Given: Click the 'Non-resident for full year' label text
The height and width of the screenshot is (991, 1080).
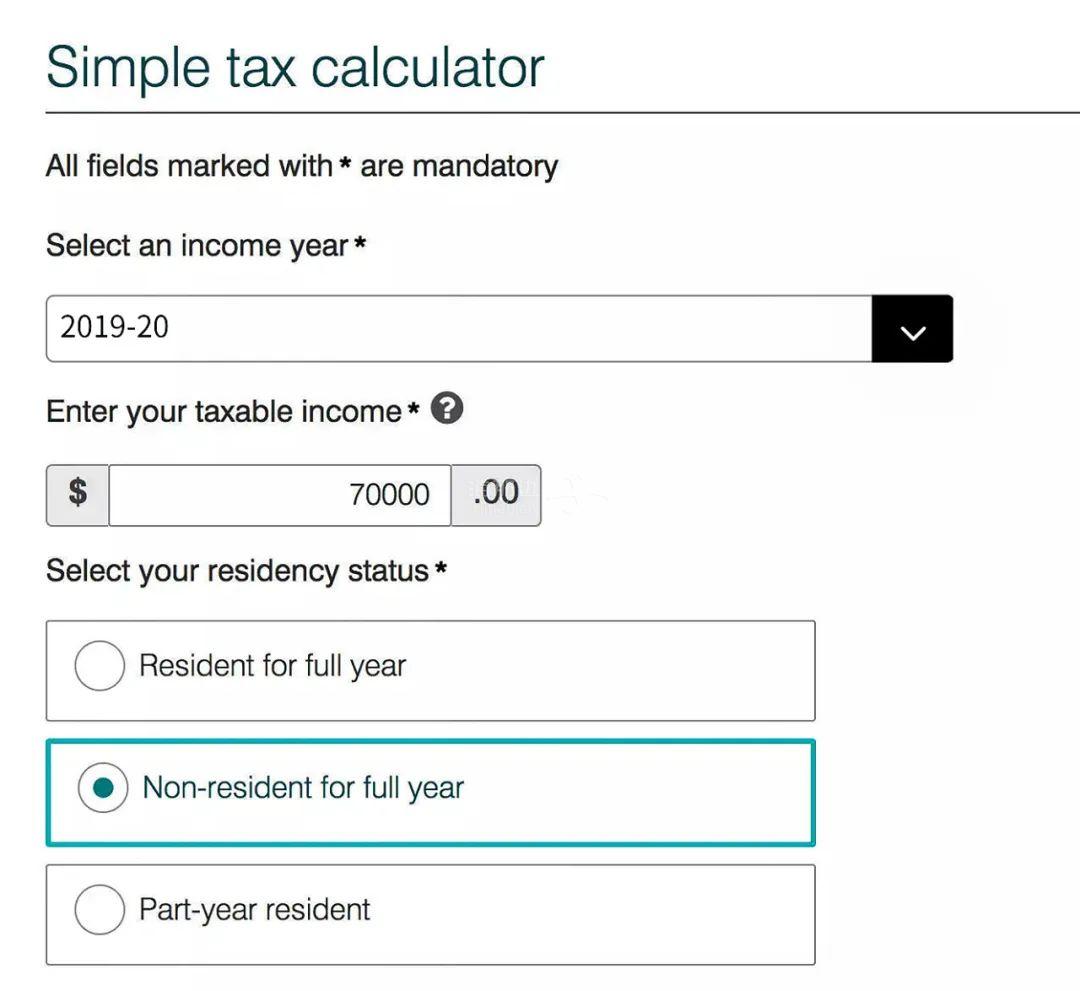Looking at the screenshot, I should (x=303, y=788).
